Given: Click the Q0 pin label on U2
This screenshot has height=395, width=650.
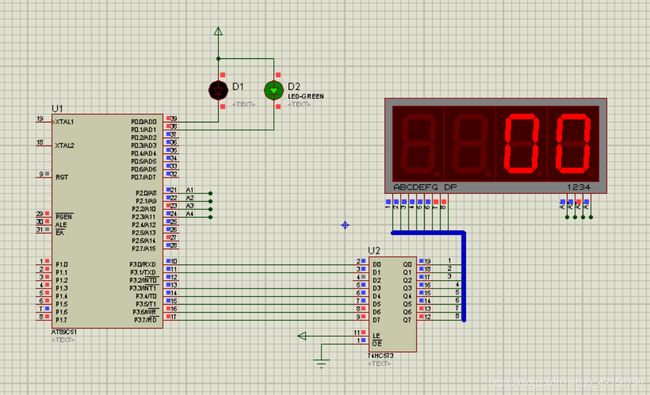Looking at the screenshot, I should [x=407, y=264].
